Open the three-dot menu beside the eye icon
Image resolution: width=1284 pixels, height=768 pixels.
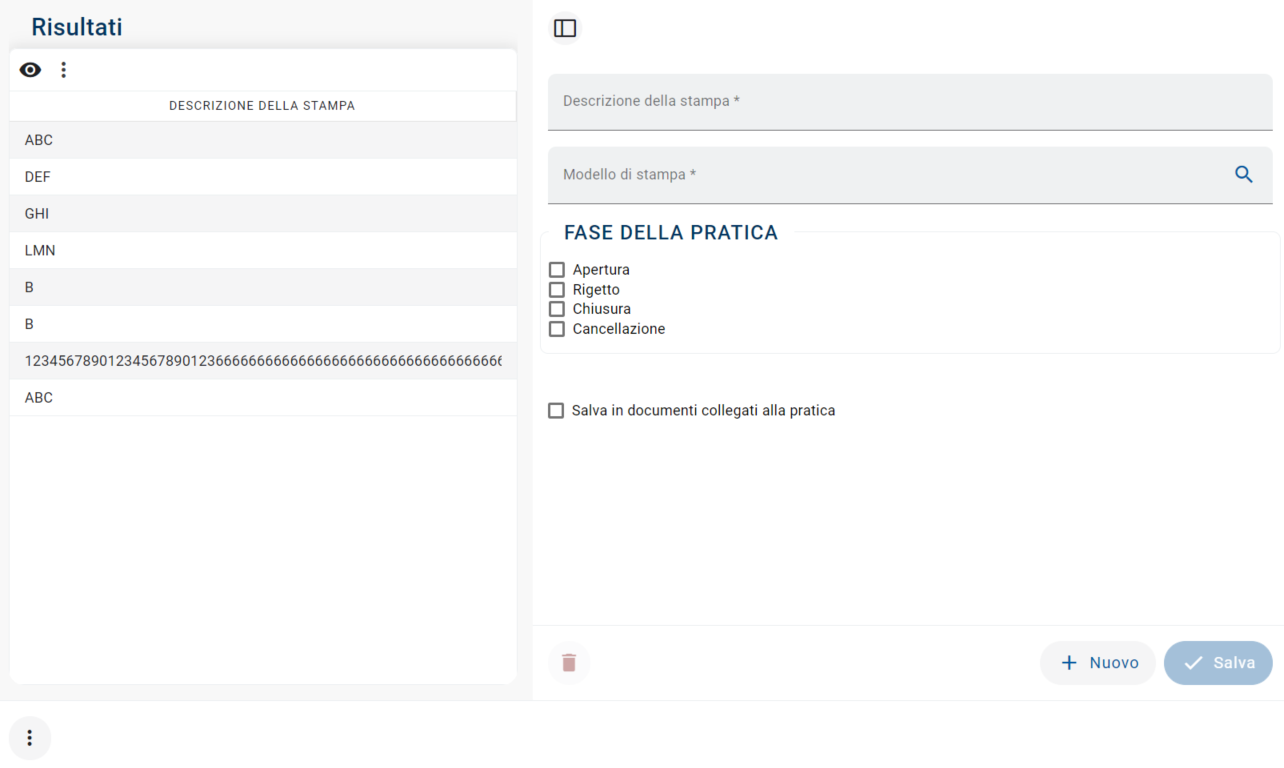(x=64, y=70)
